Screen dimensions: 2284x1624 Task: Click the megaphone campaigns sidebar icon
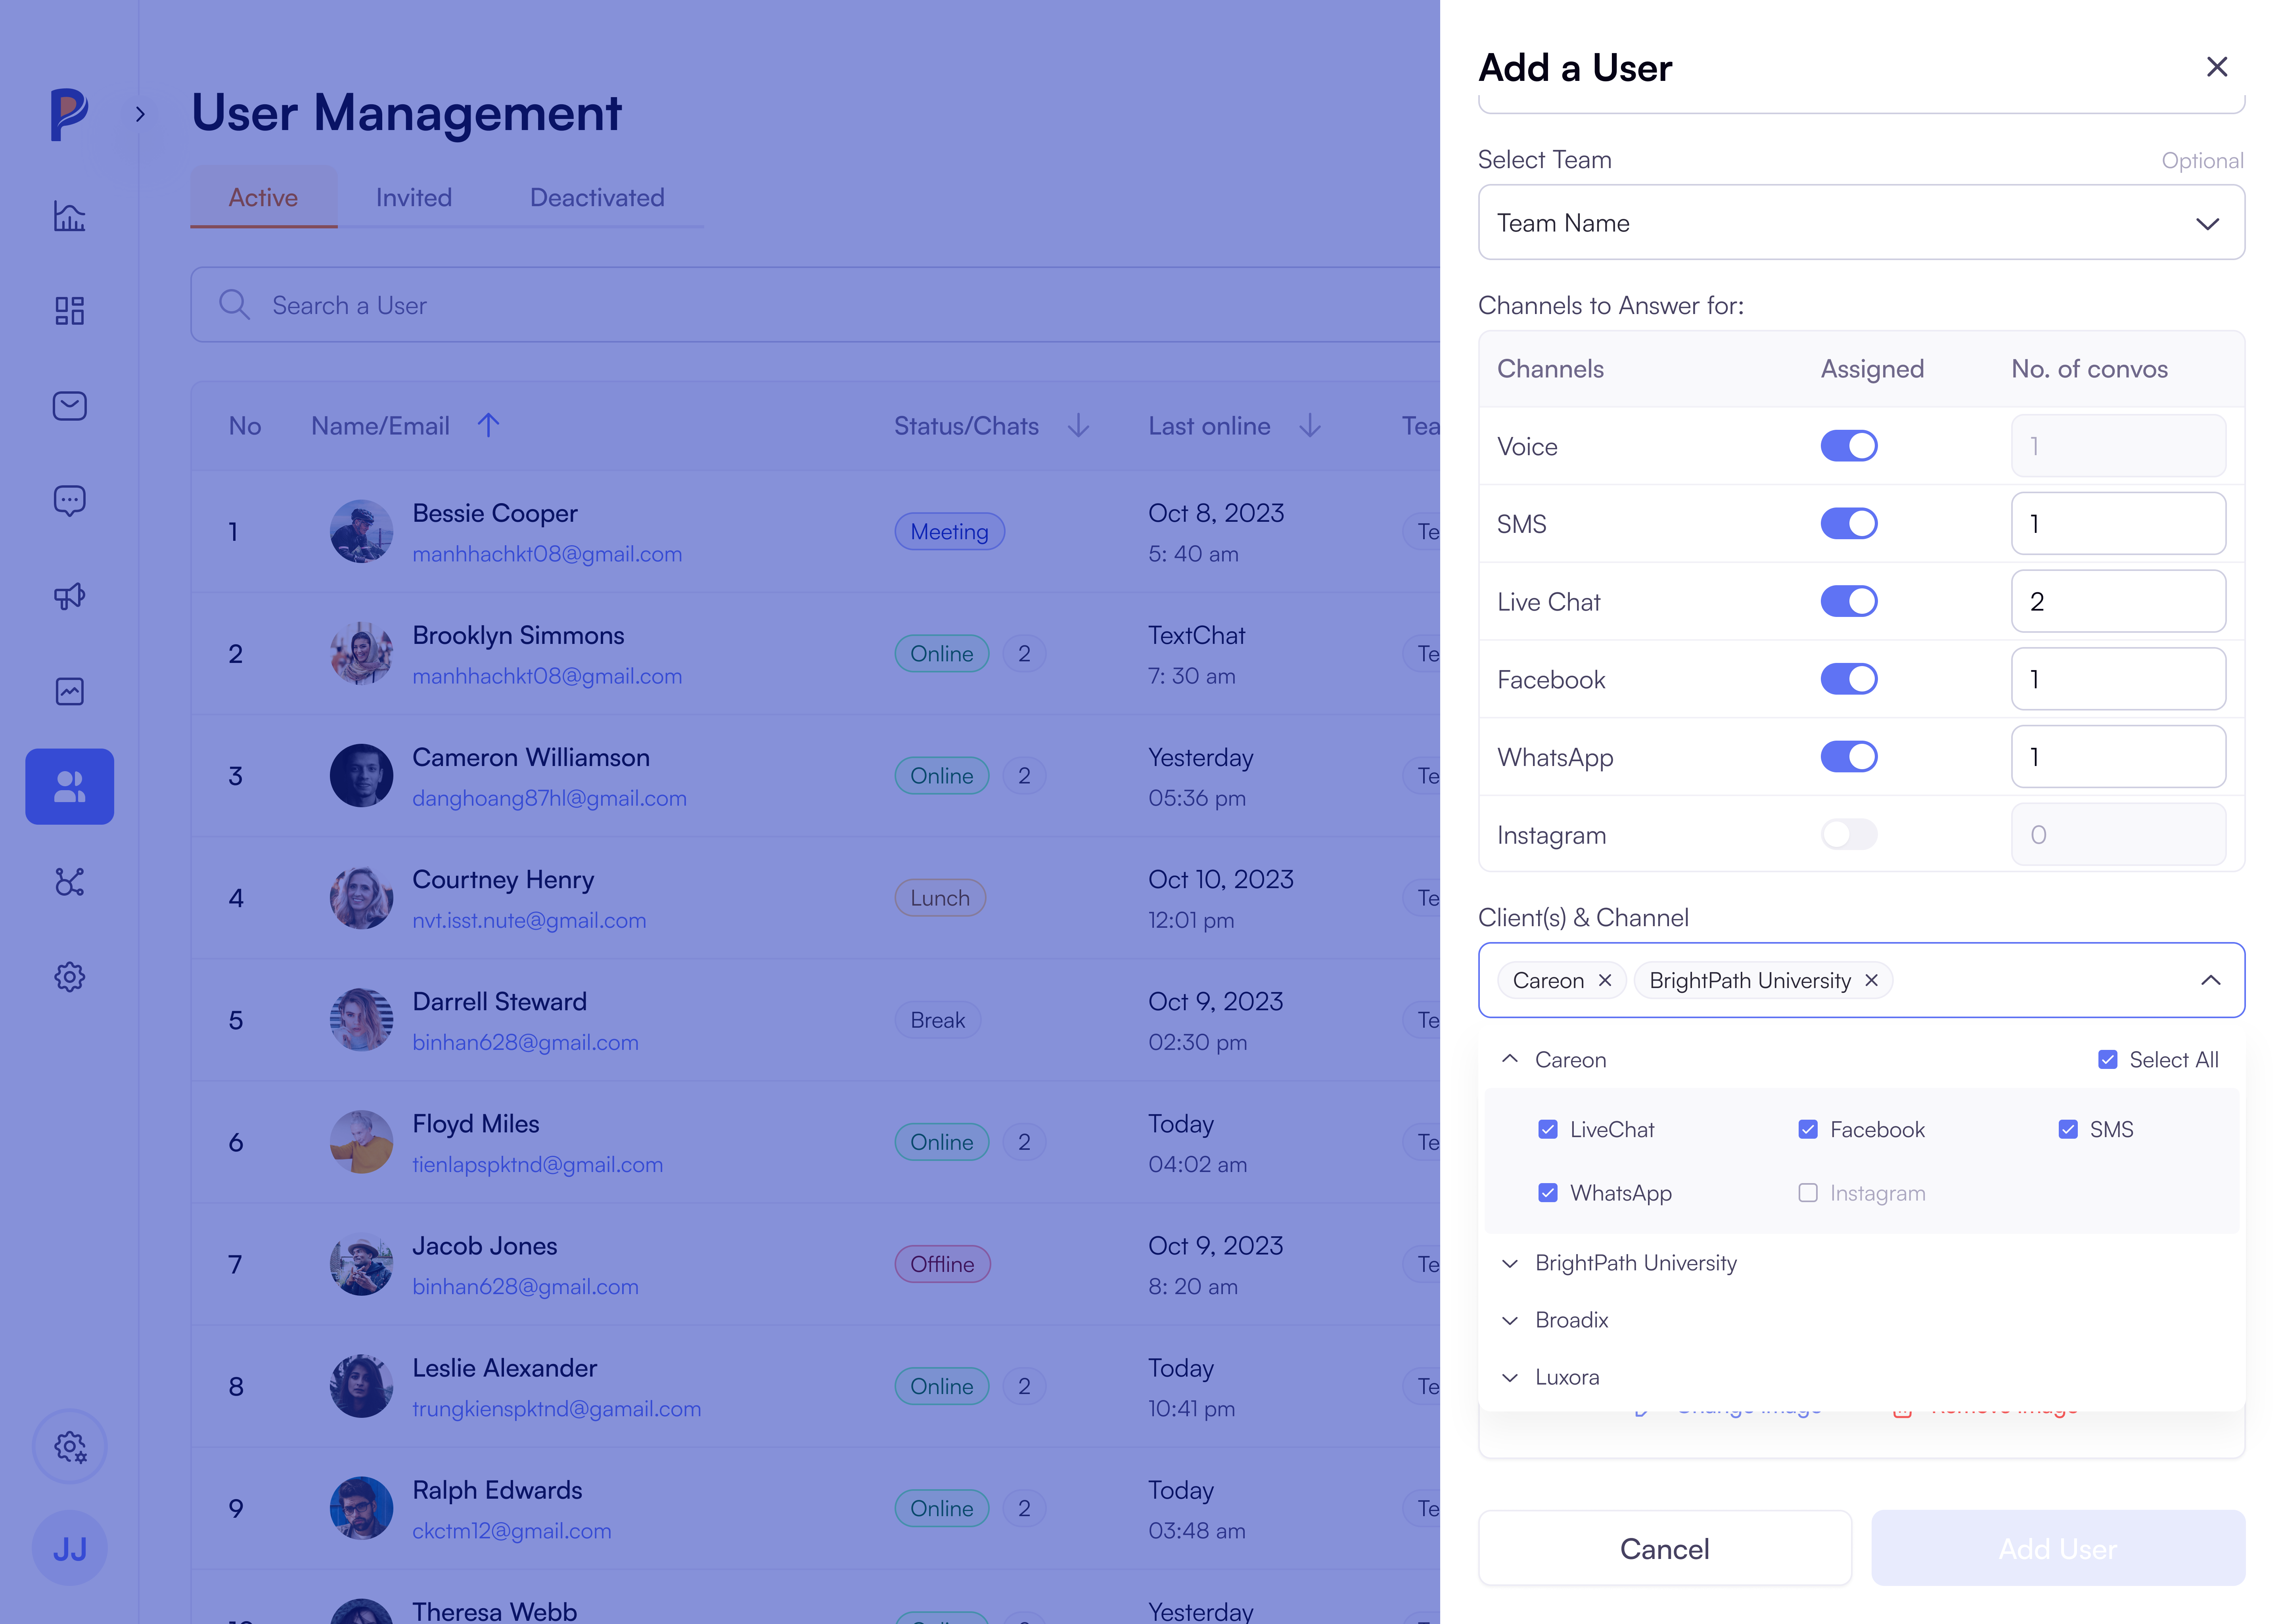click(x=69, y=596)
